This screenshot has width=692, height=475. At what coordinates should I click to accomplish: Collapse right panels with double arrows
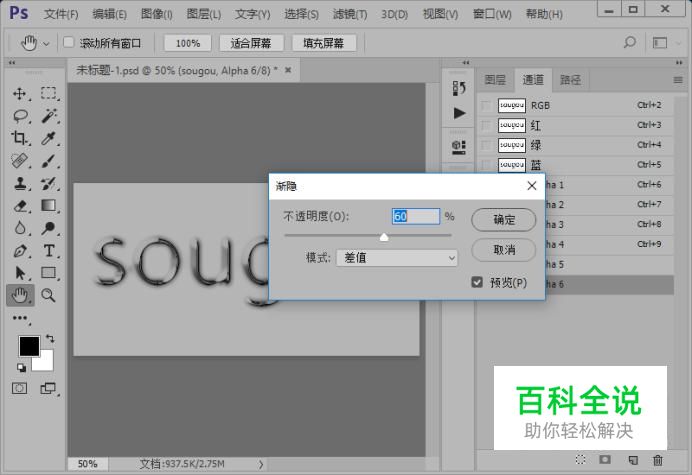(679, 63)
